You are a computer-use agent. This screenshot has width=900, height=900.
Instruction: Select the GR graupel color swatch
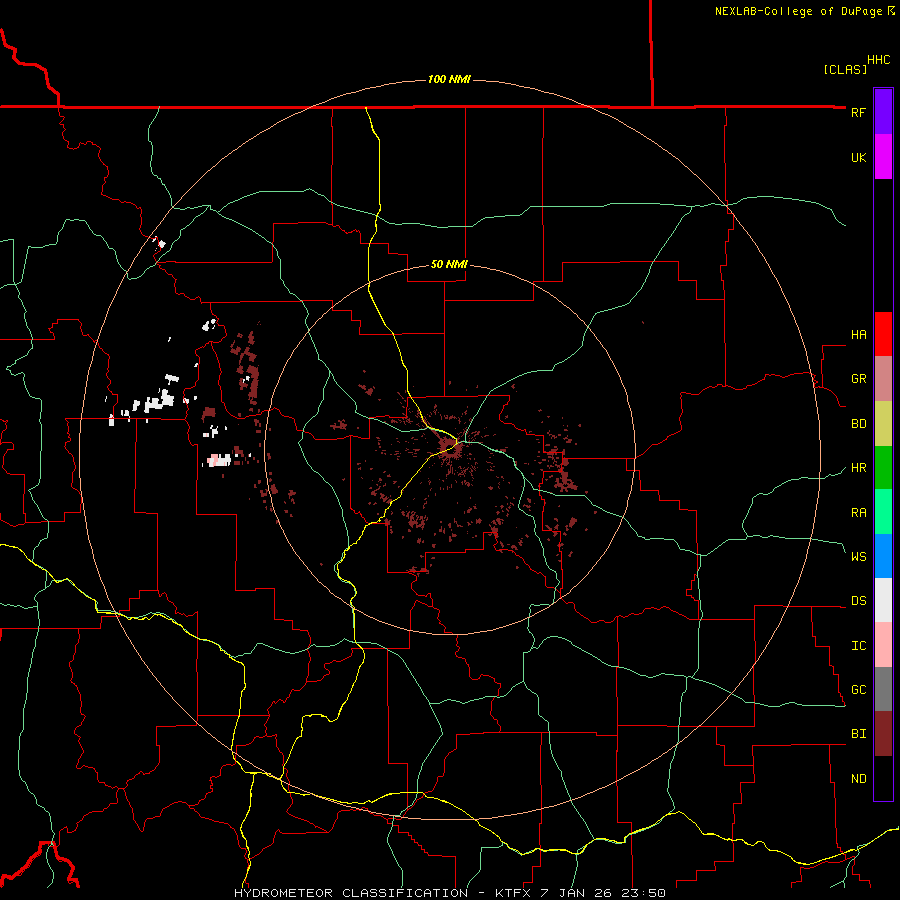(883, 378)
